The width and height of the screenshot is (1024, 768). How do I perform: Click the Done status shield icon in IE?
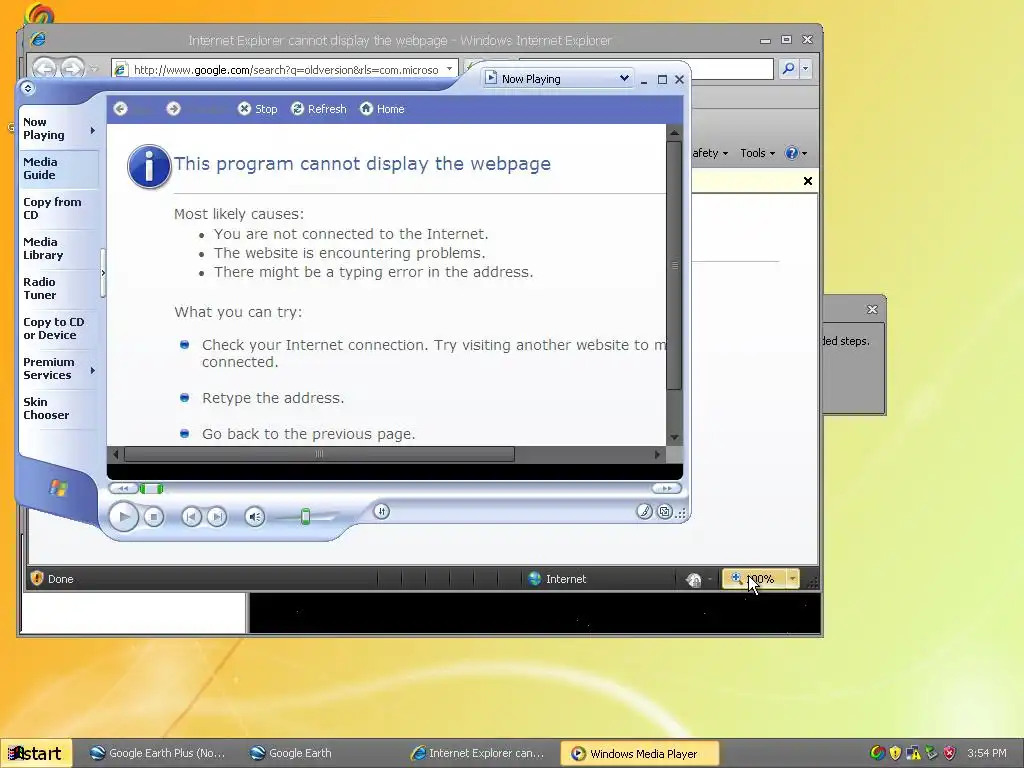[37, 578]
